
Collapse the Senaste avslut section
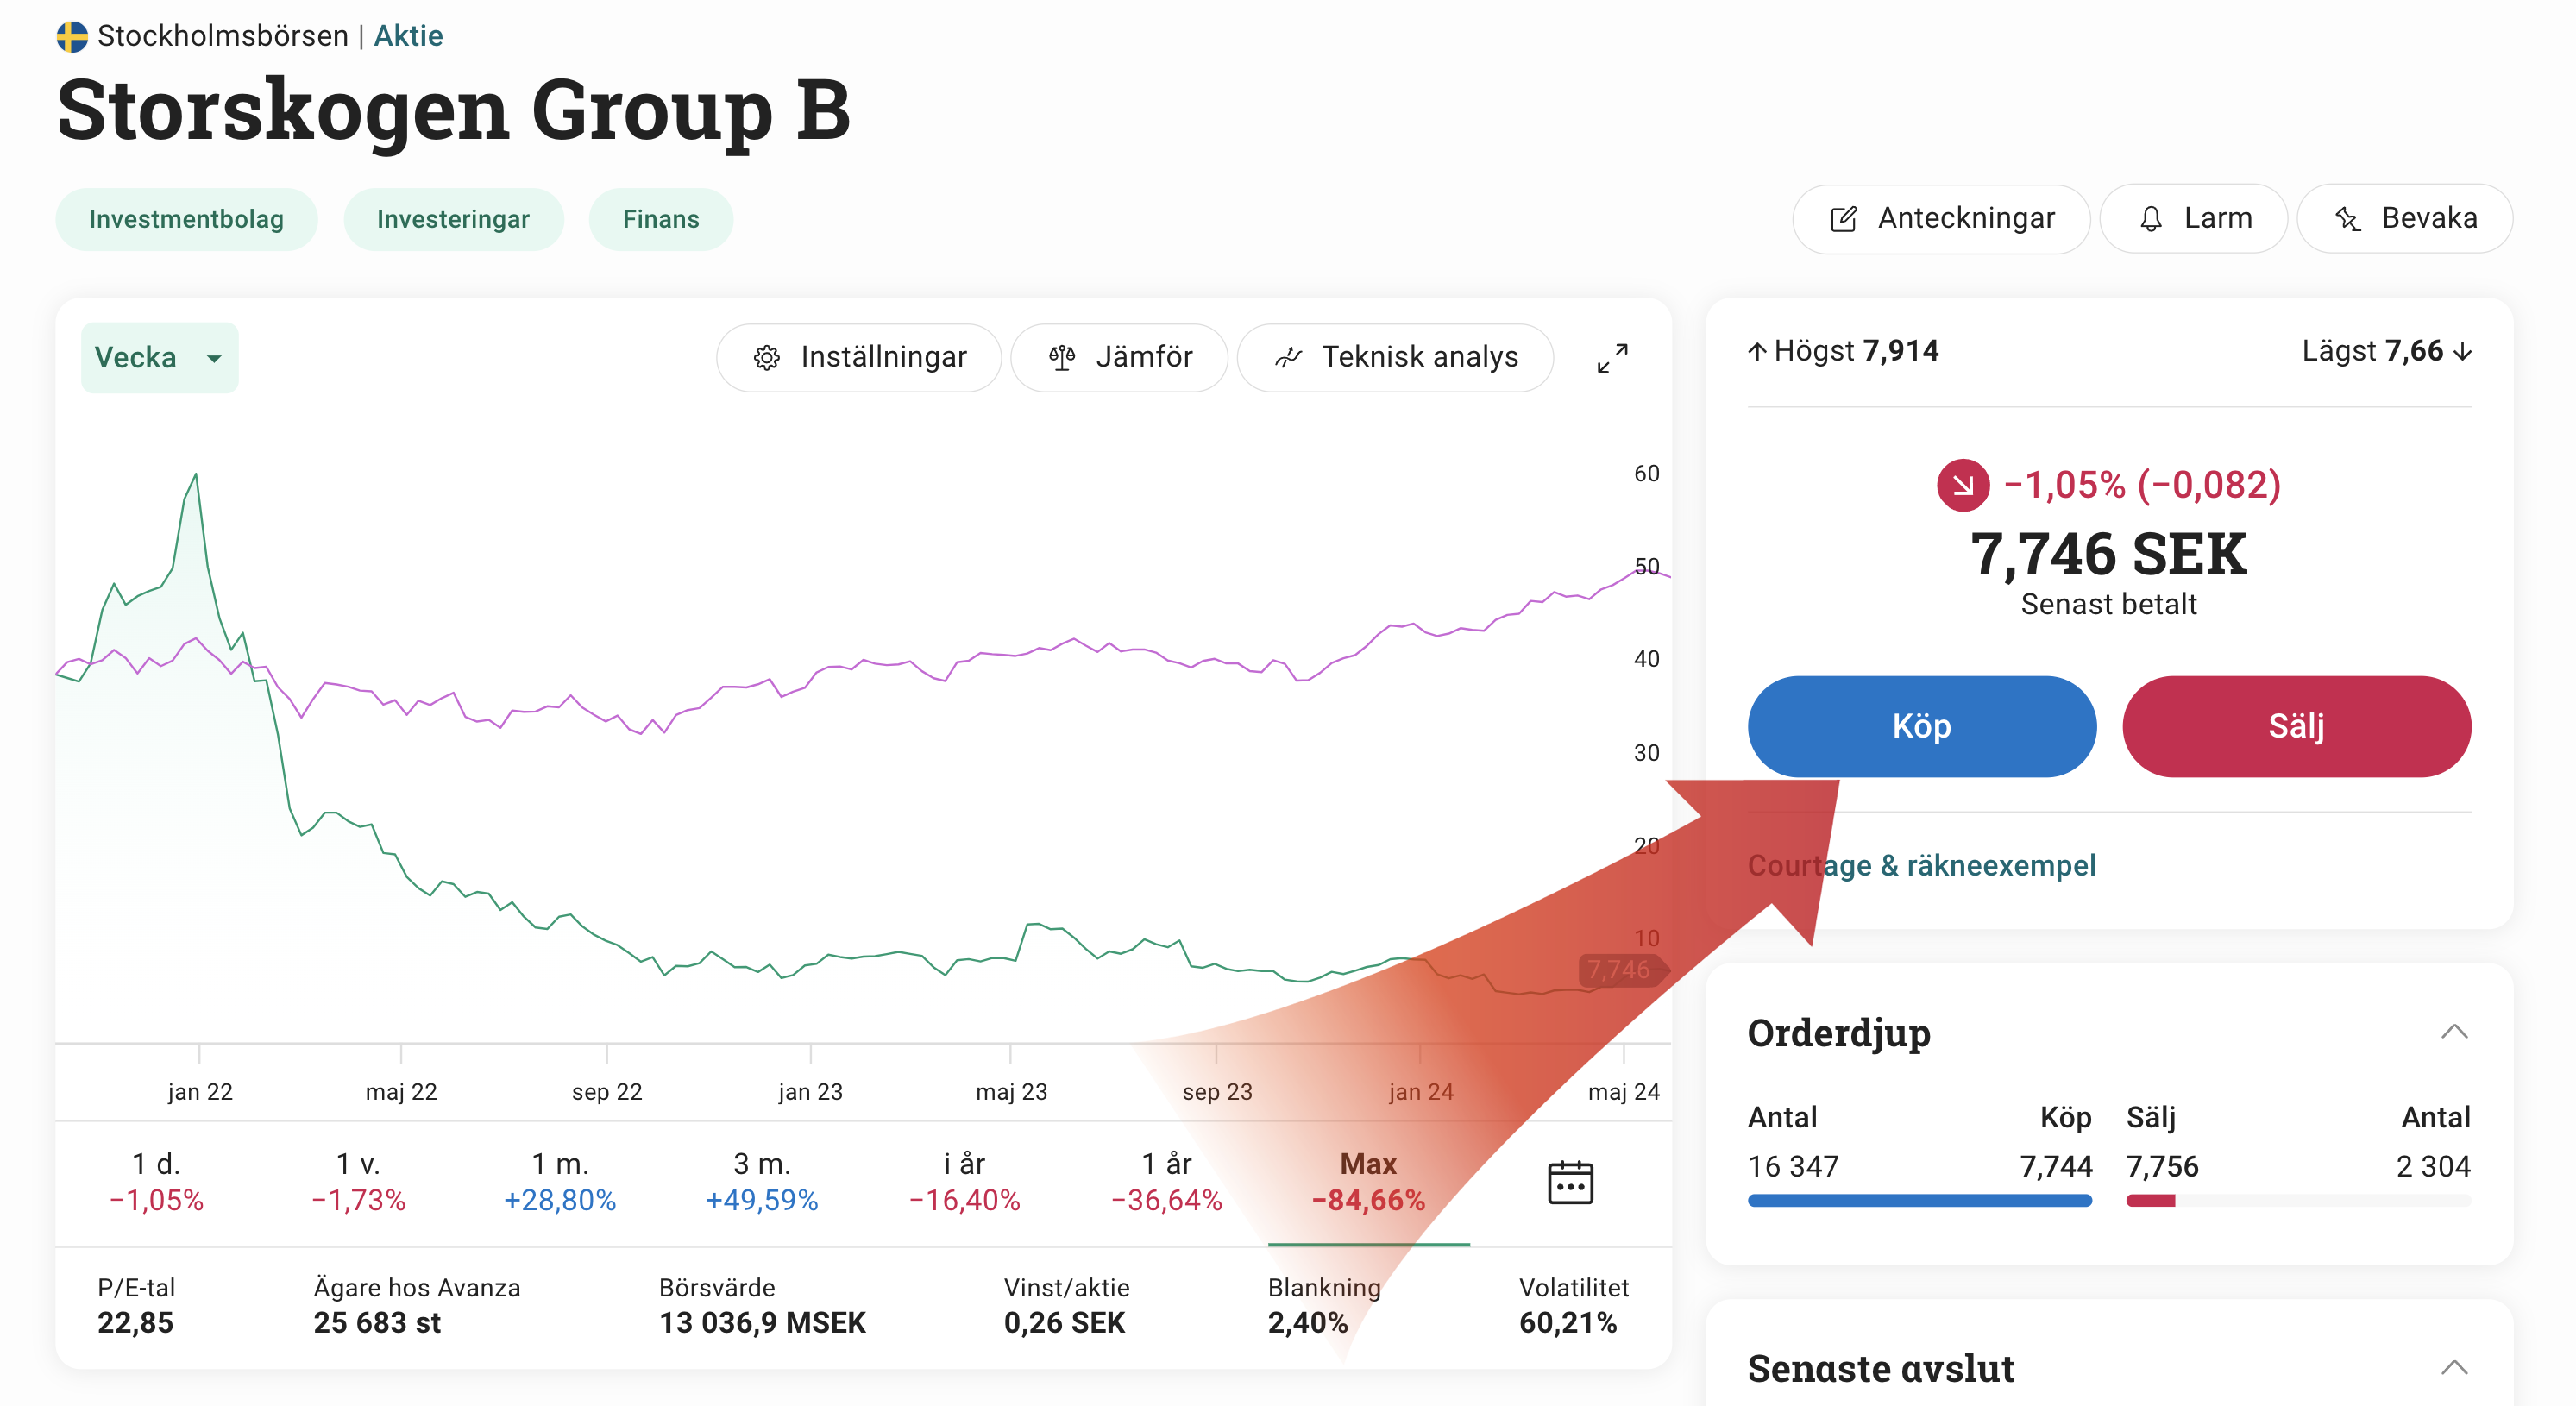click(2454, 1367)
